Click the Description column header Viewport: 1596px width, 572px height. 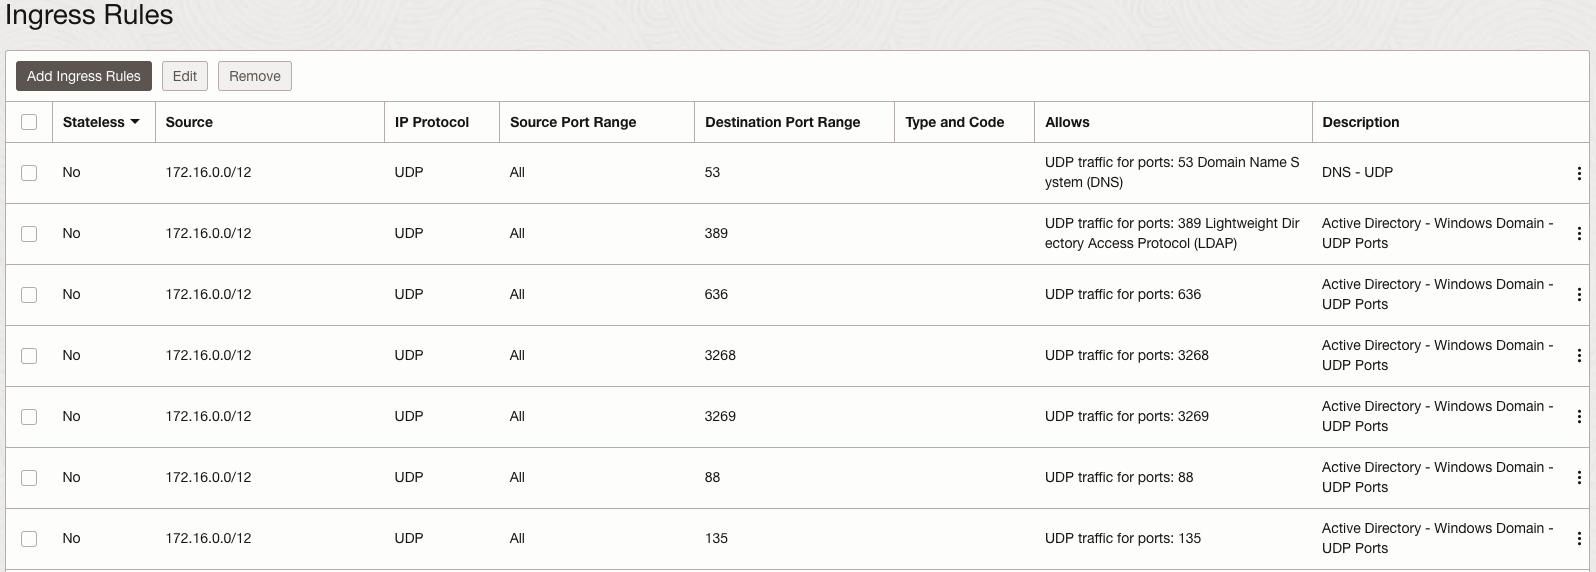1360,122
